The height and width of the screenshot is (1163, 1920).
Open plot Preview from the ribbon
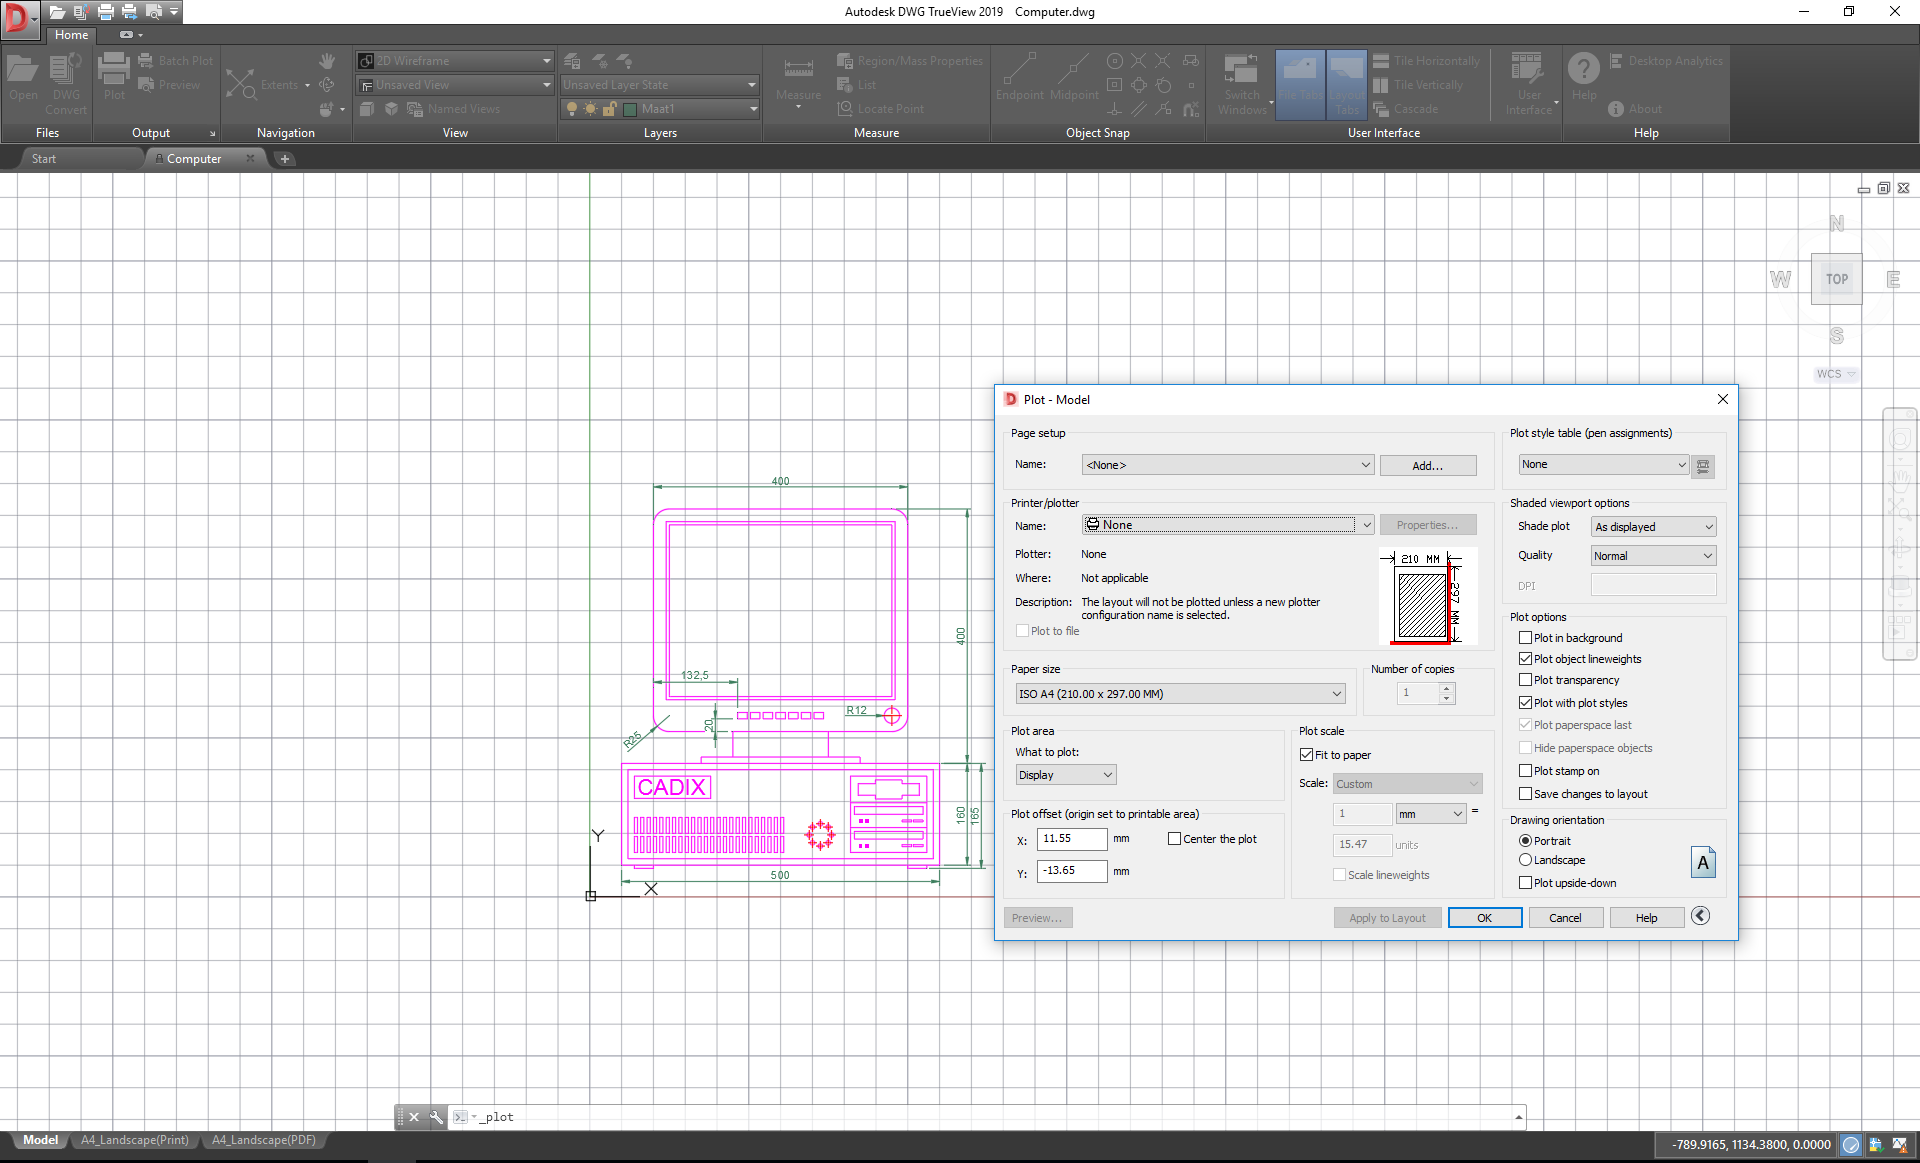(169, 85)
